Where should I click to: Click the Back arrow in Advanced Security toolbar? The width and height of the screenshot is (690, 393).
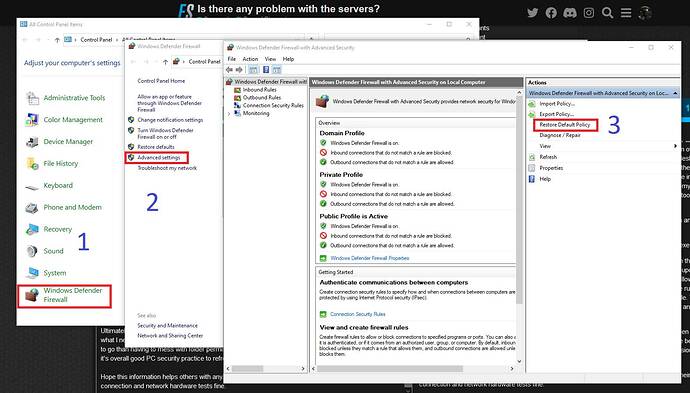[229, 70]
